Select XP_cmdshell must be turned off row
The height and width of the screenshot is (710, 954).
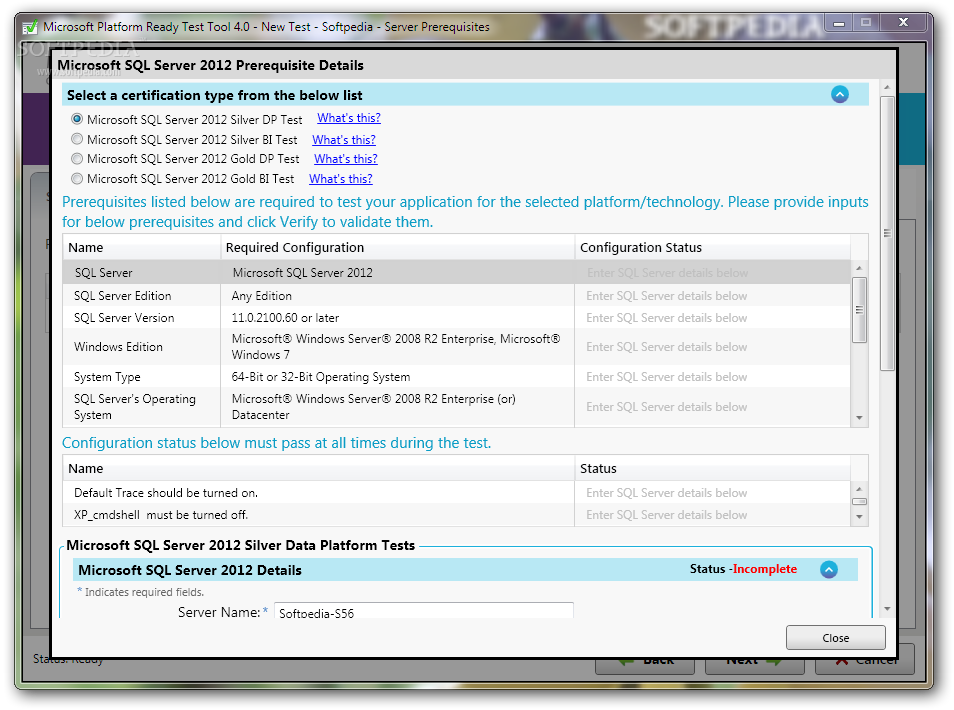[456, 515]
